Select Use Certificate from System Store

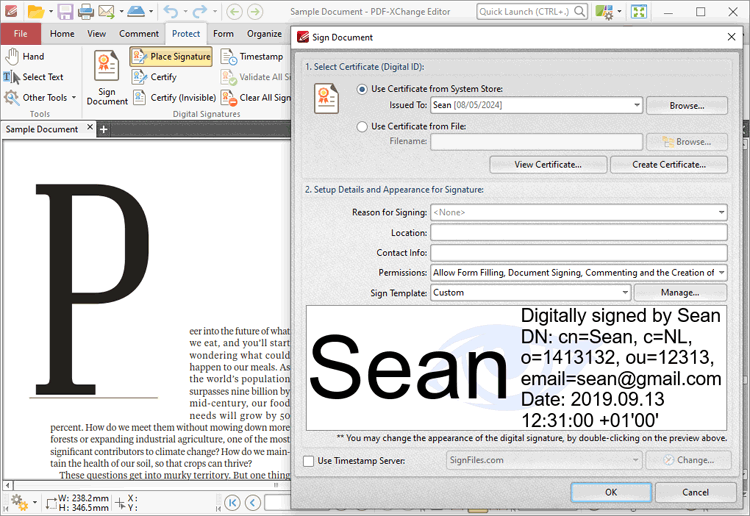coord(362,89)
